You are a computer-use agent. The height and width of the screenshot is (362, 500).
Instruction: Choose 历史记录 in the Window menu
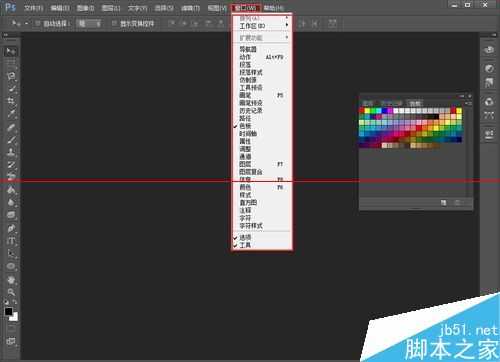click(262, 111)
